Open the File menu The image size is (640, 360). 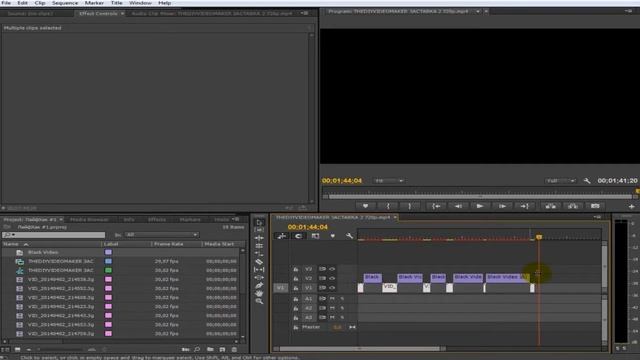tap(6, 3)
